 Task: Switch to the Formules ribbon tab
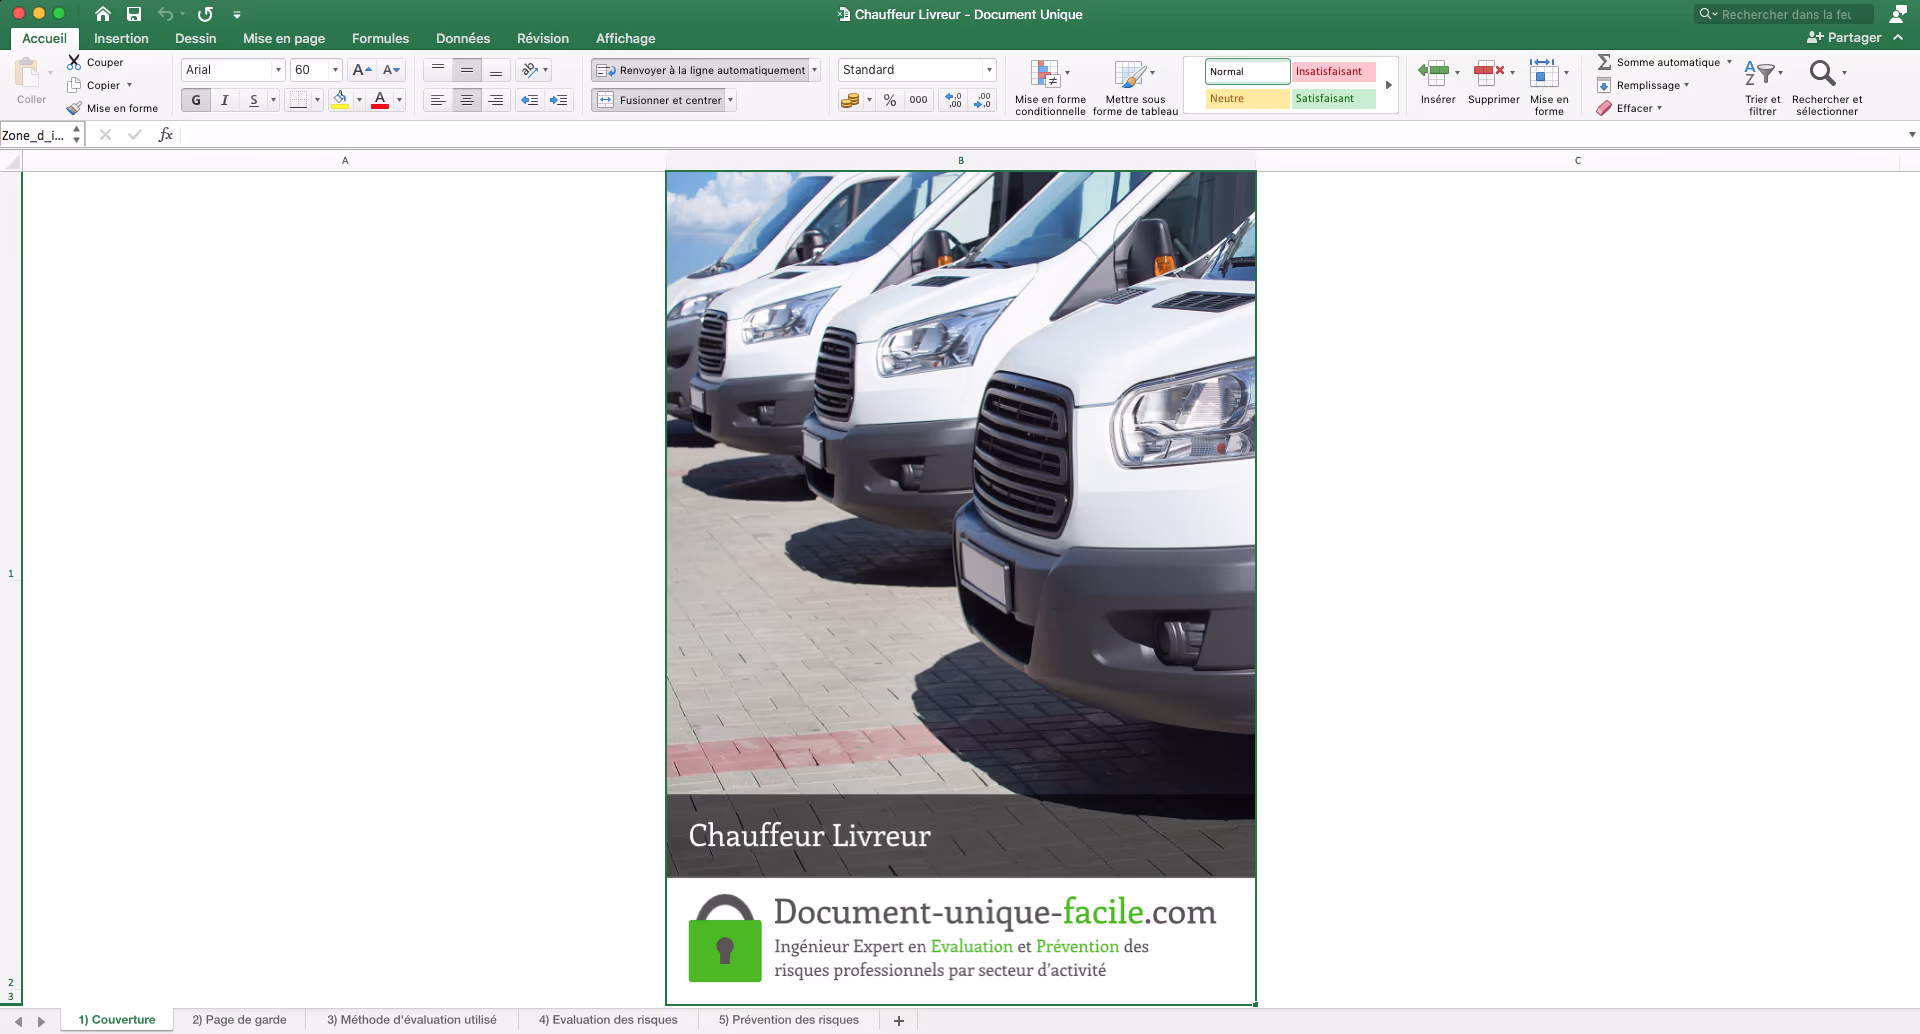380,38
